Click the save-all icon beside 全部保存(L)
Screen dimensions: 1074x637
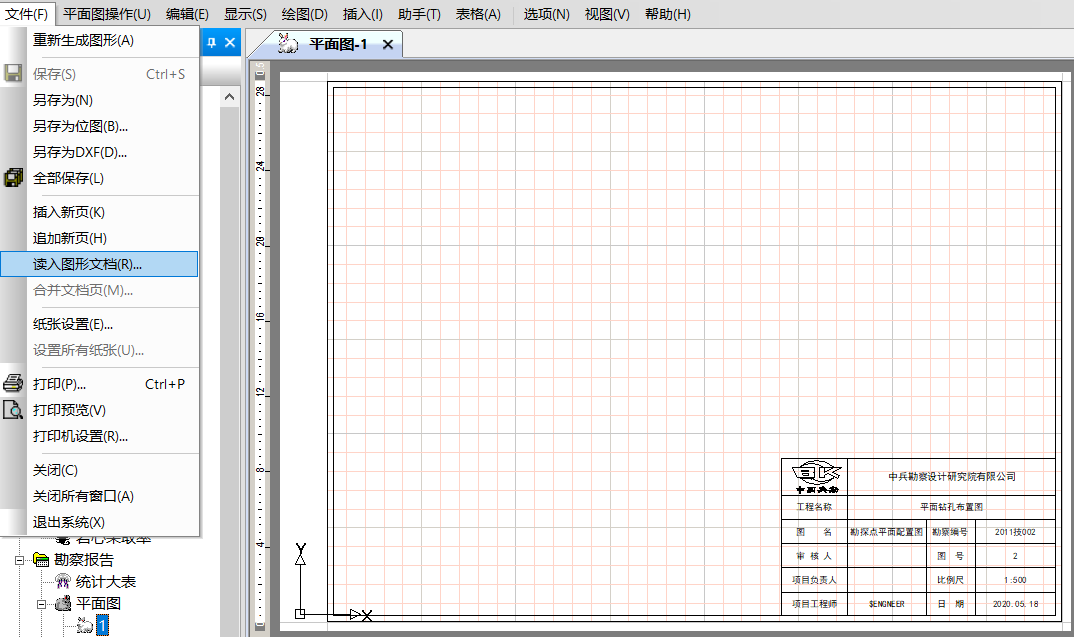13,178
